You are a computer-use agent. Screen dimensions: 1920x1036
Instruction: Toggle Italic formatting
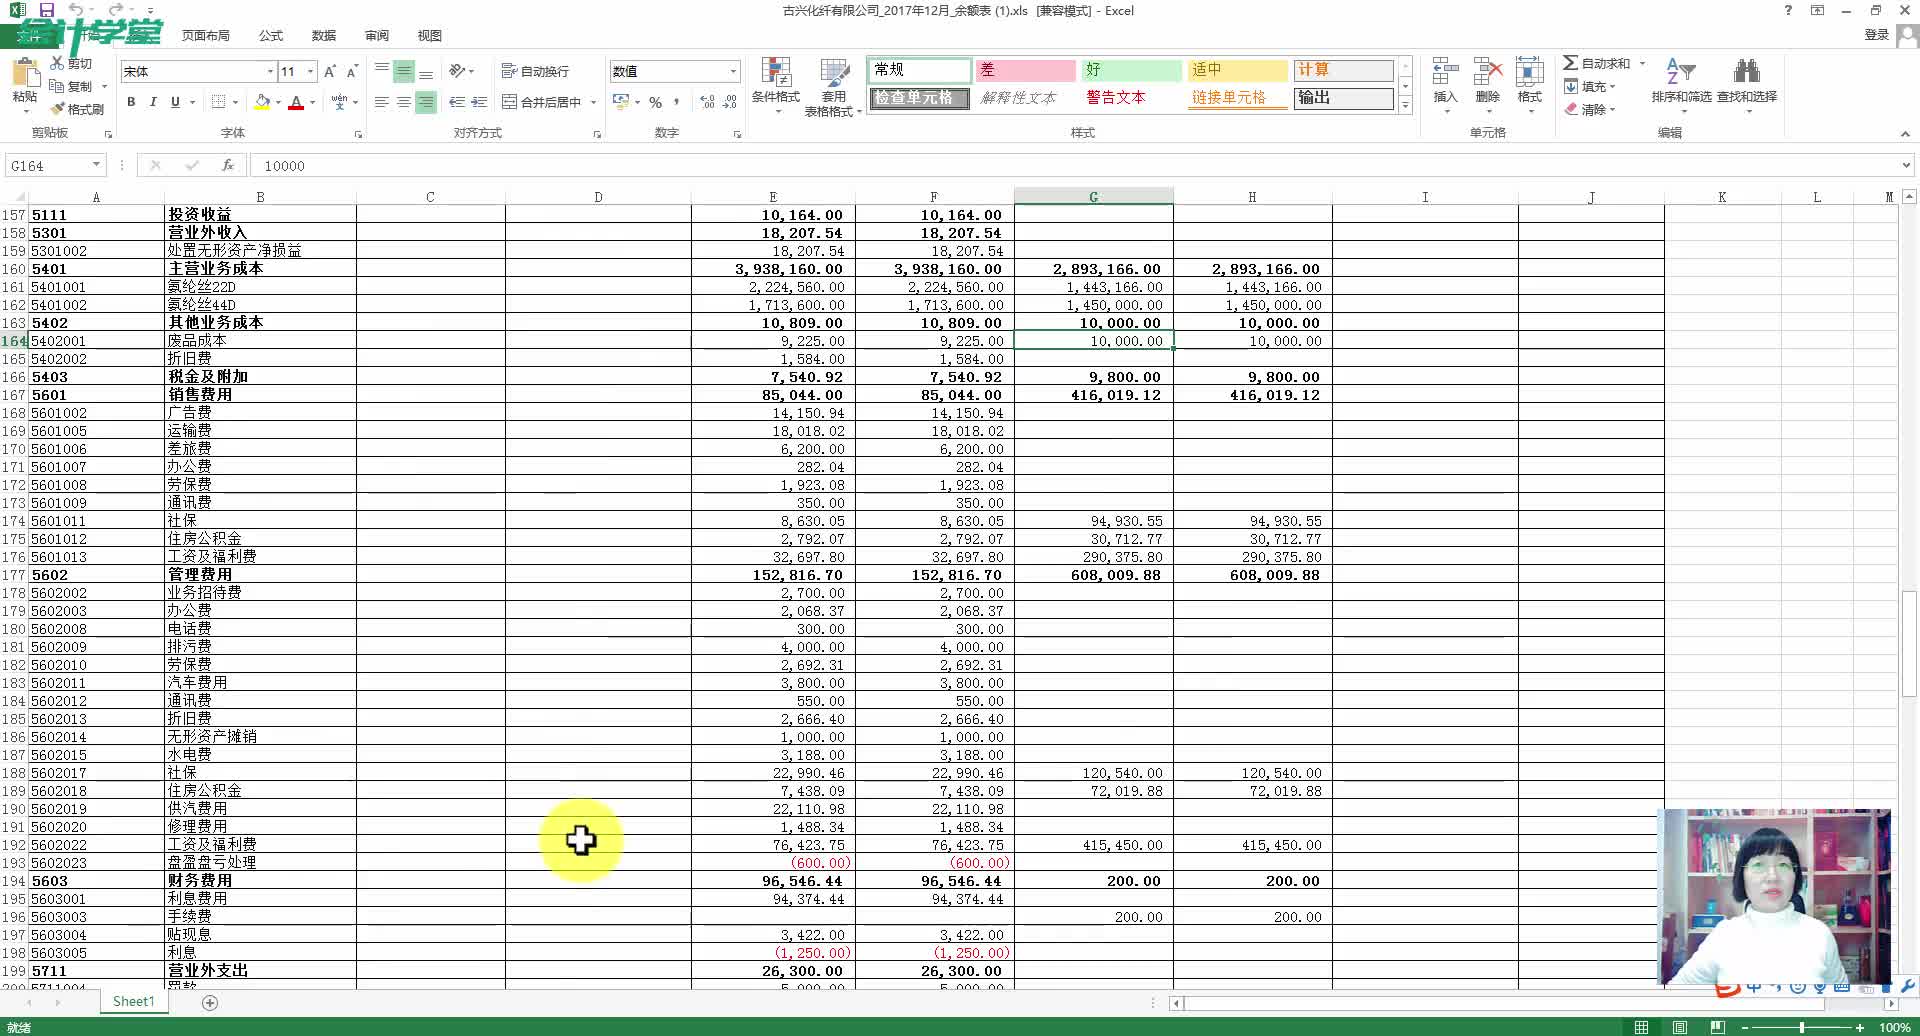[153, 102]
